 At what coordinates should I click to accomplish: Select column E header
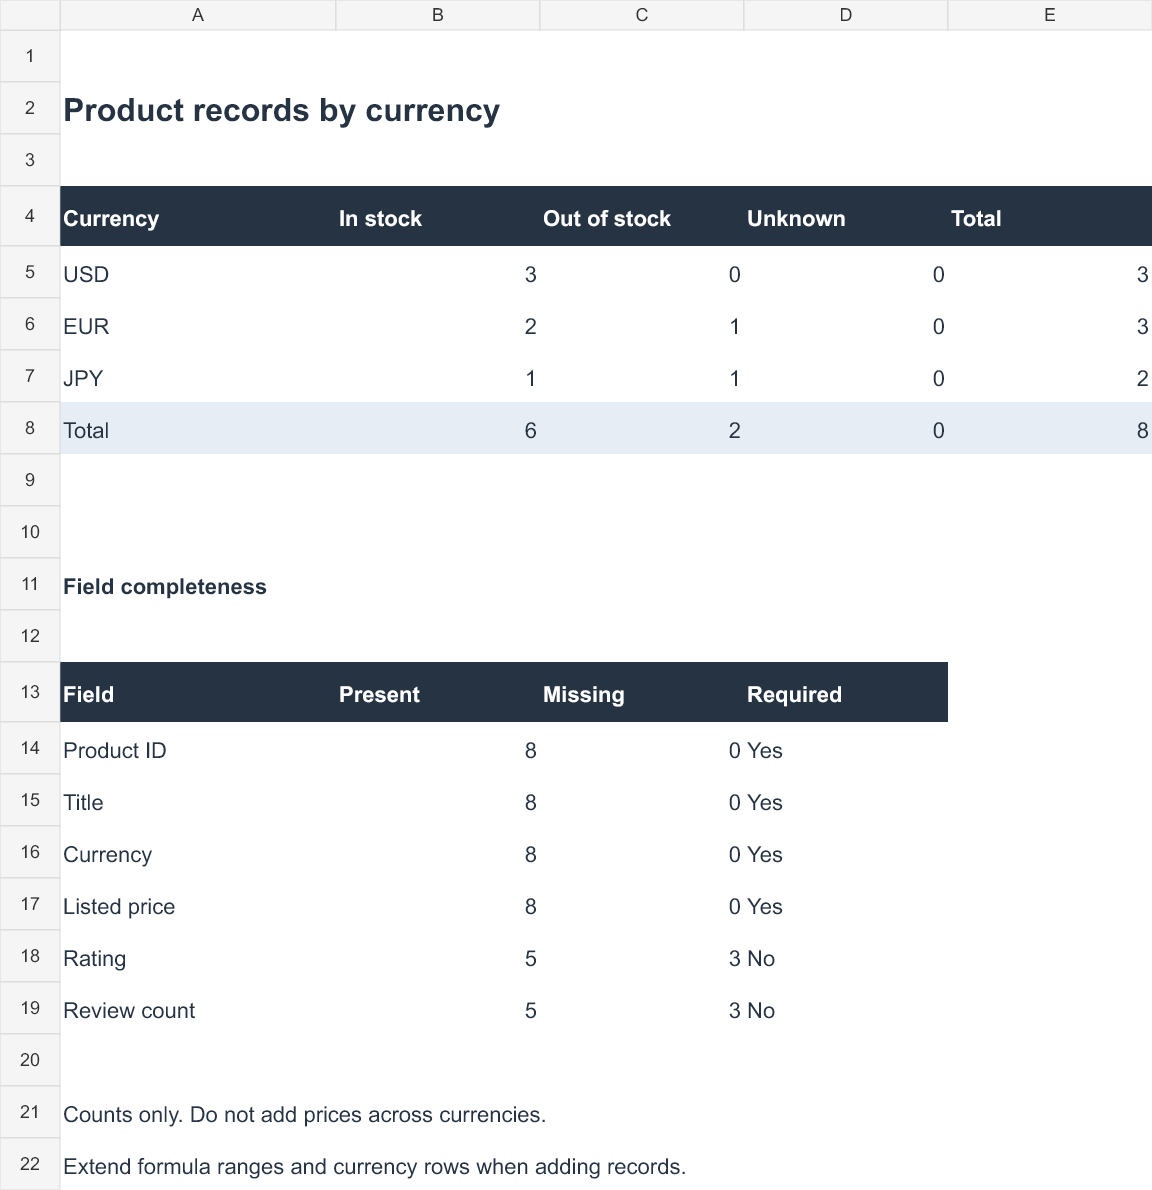1050,15
